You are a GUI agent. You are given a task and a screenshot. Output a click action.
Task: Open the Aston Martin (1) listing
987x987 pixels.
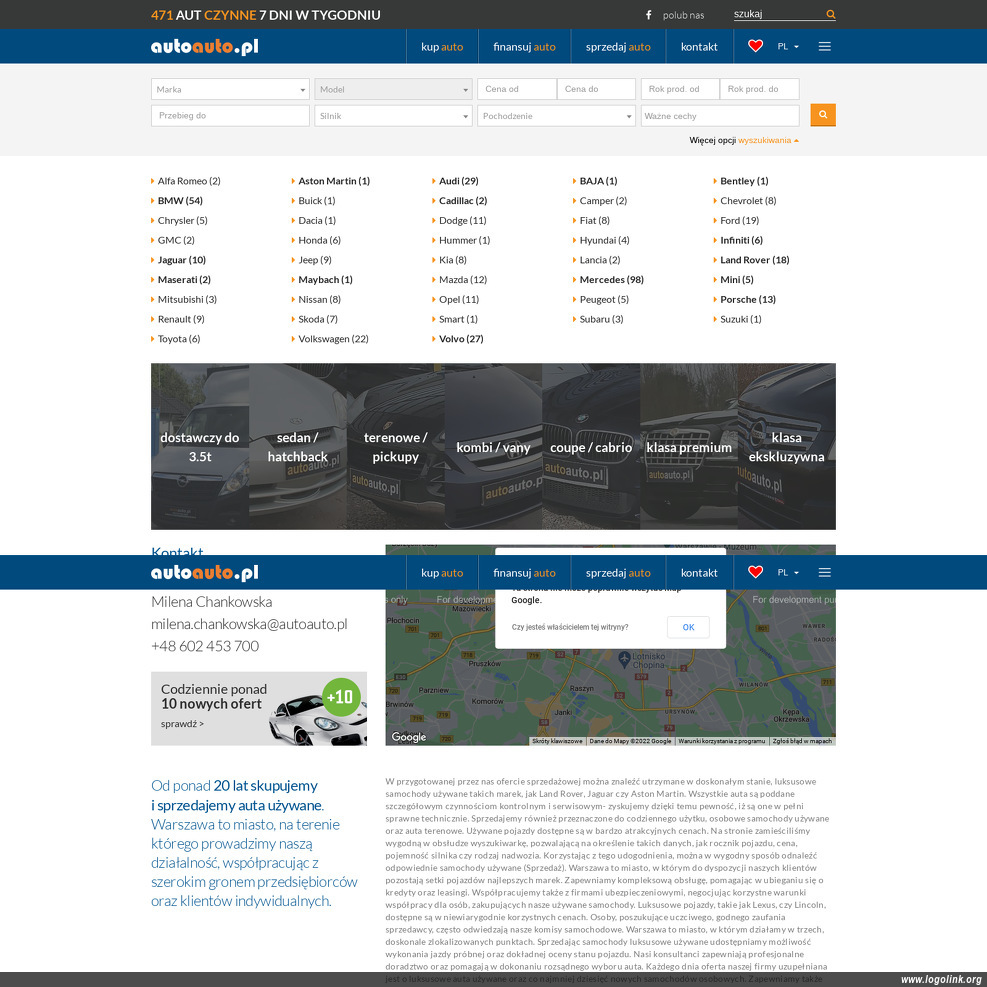334,181
